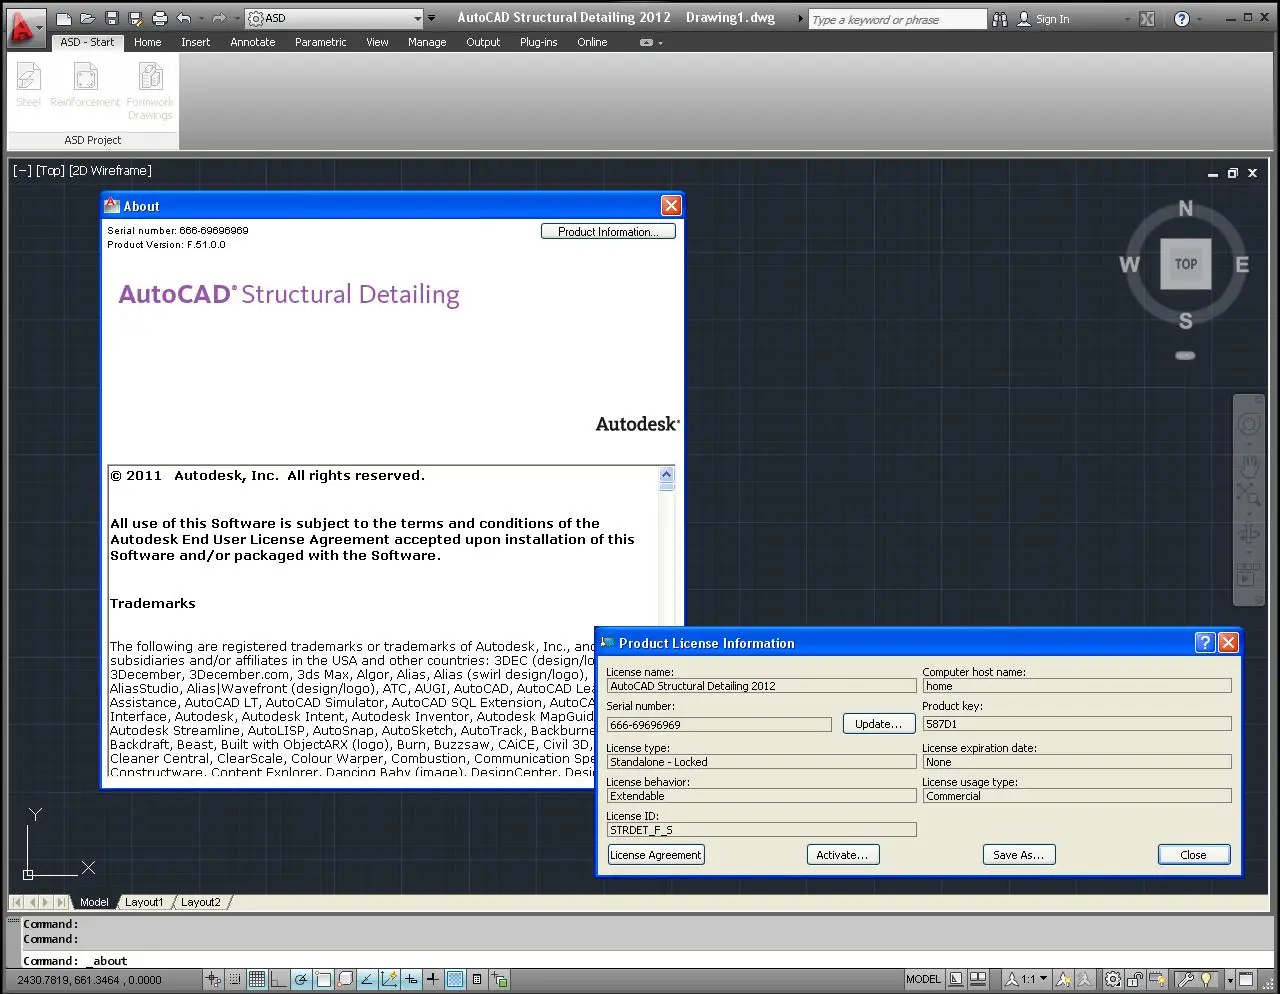Click the Model layout tab

(x=94, y=902)
